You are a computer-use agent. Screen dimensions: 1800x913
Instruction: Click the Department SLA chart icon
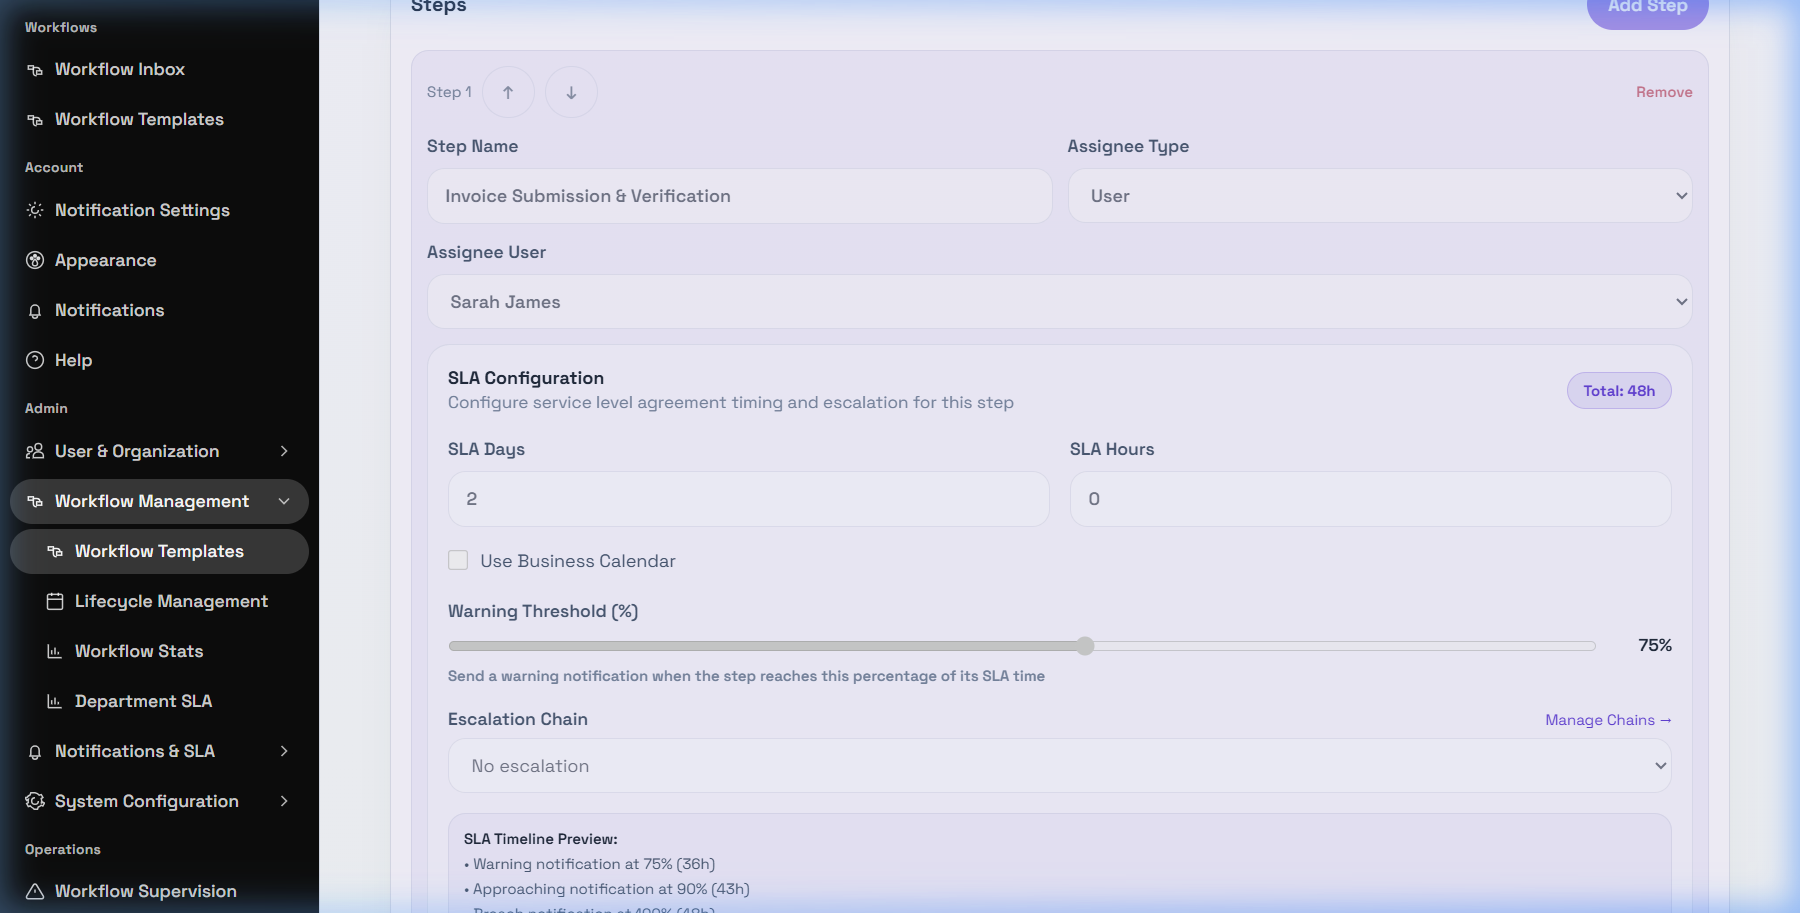coord(55,701)
